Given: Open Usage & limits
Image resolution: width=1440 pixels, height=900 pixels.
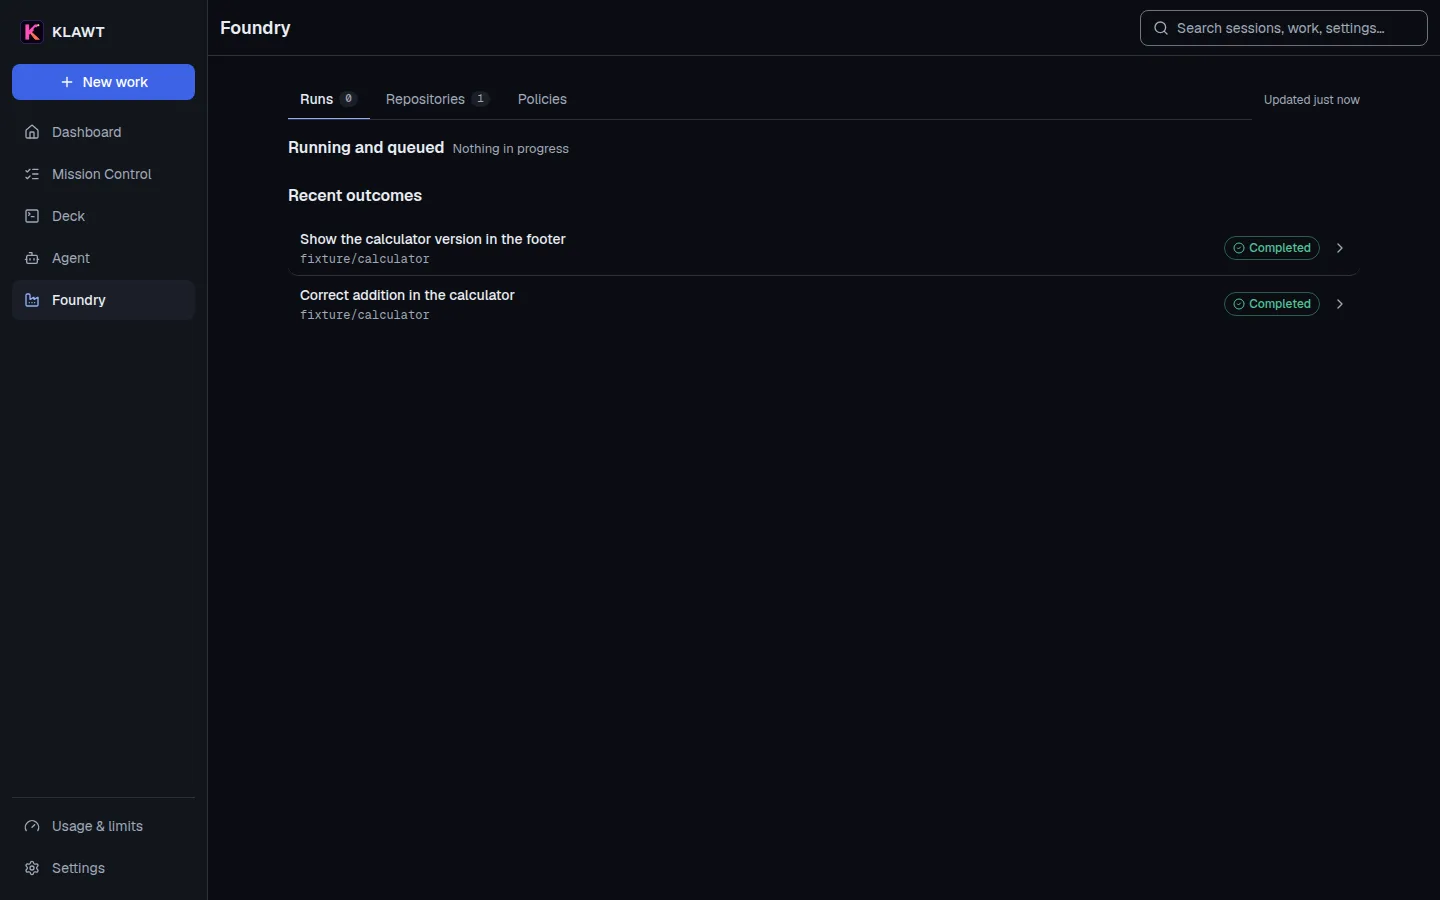Looking at the screenshot, I should (x=103, y=826).
